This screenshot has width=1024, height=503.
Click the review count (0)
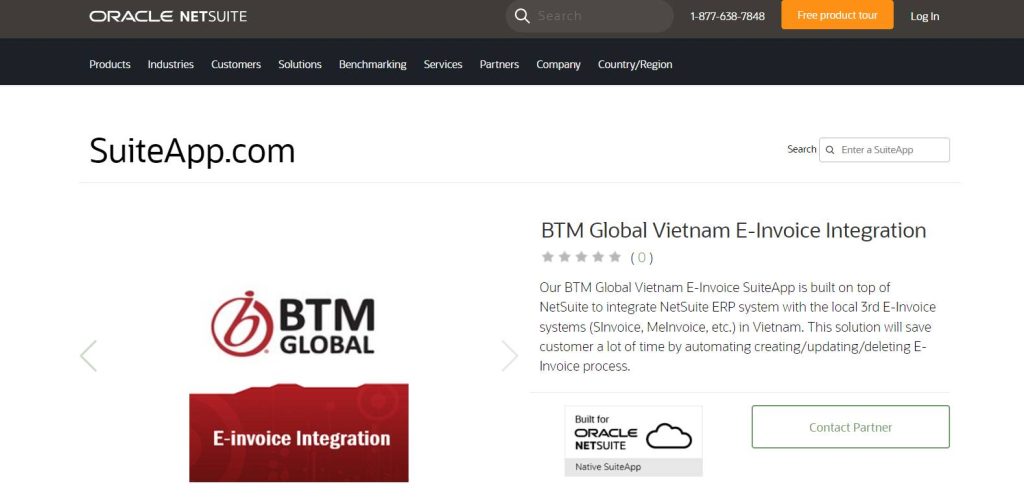[641, 257]
